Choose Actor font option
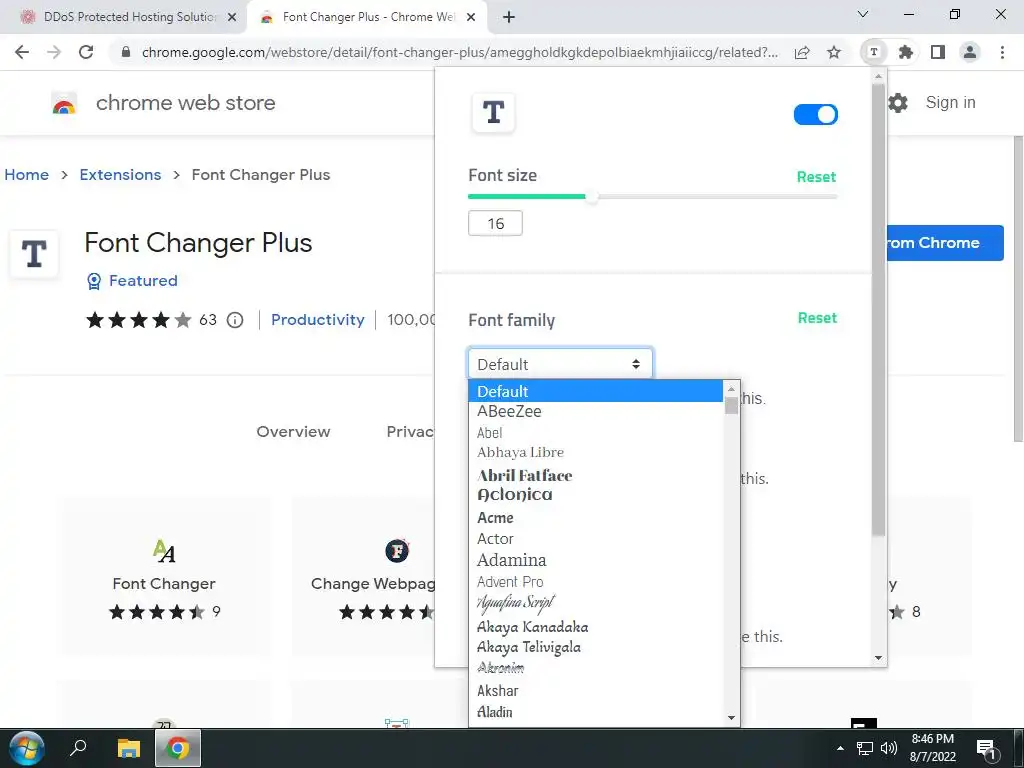Screen dimensions: 1024x768 (596, 539)
